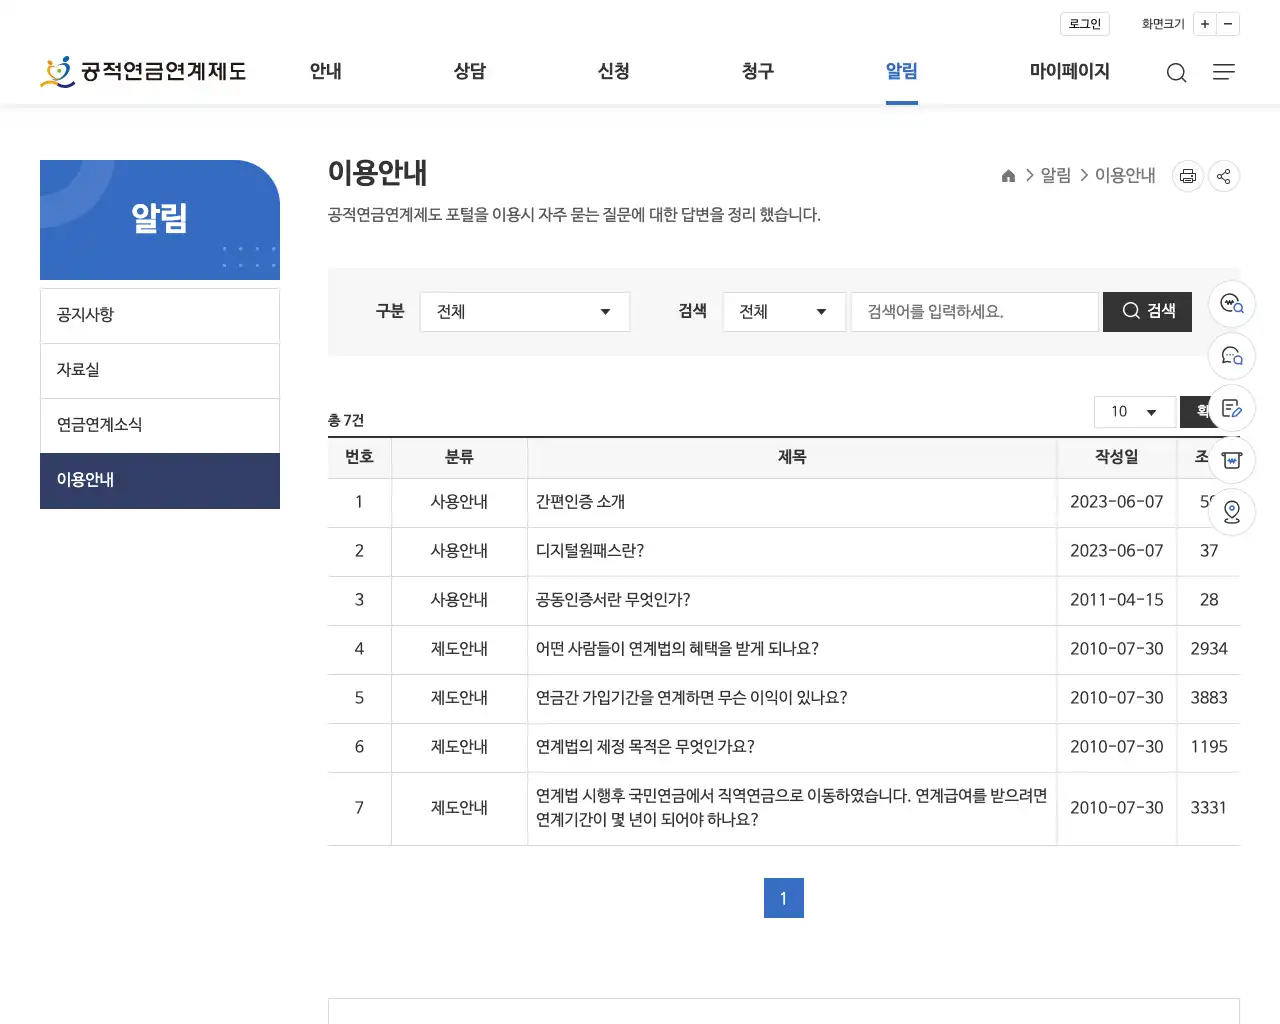This screenshot has height=1024, width=1280.
Task: Open the pension amount inquiry quick icon
Action: point(1231,304)
